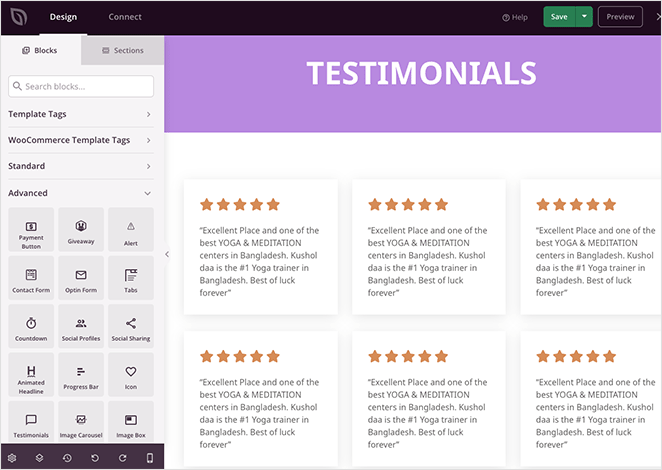Open the Help link
Viewport: 662px width, 470px height.
point(515,17)
